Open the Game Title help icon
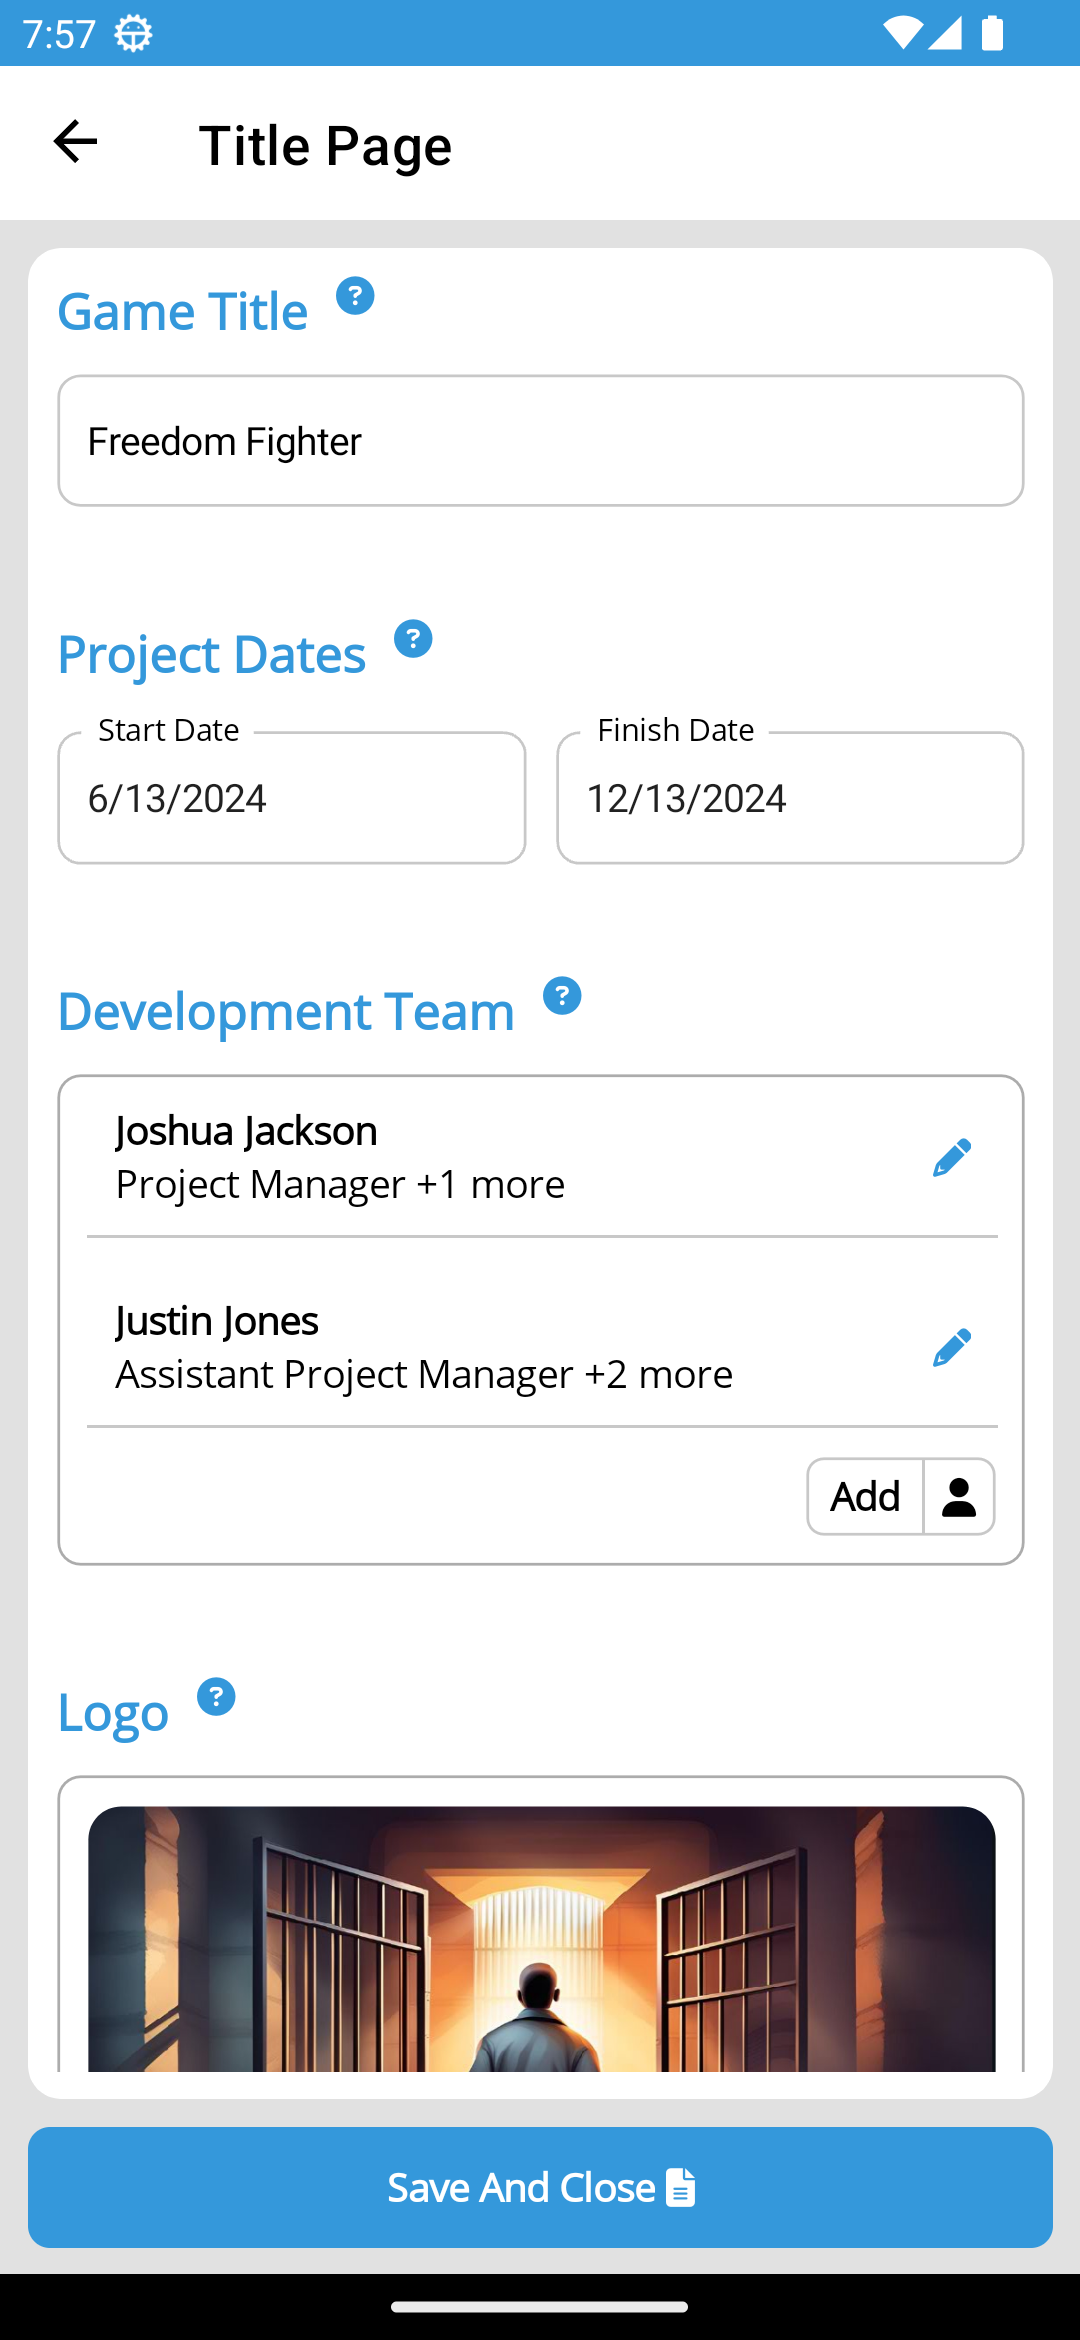 (x=355, y=296)
